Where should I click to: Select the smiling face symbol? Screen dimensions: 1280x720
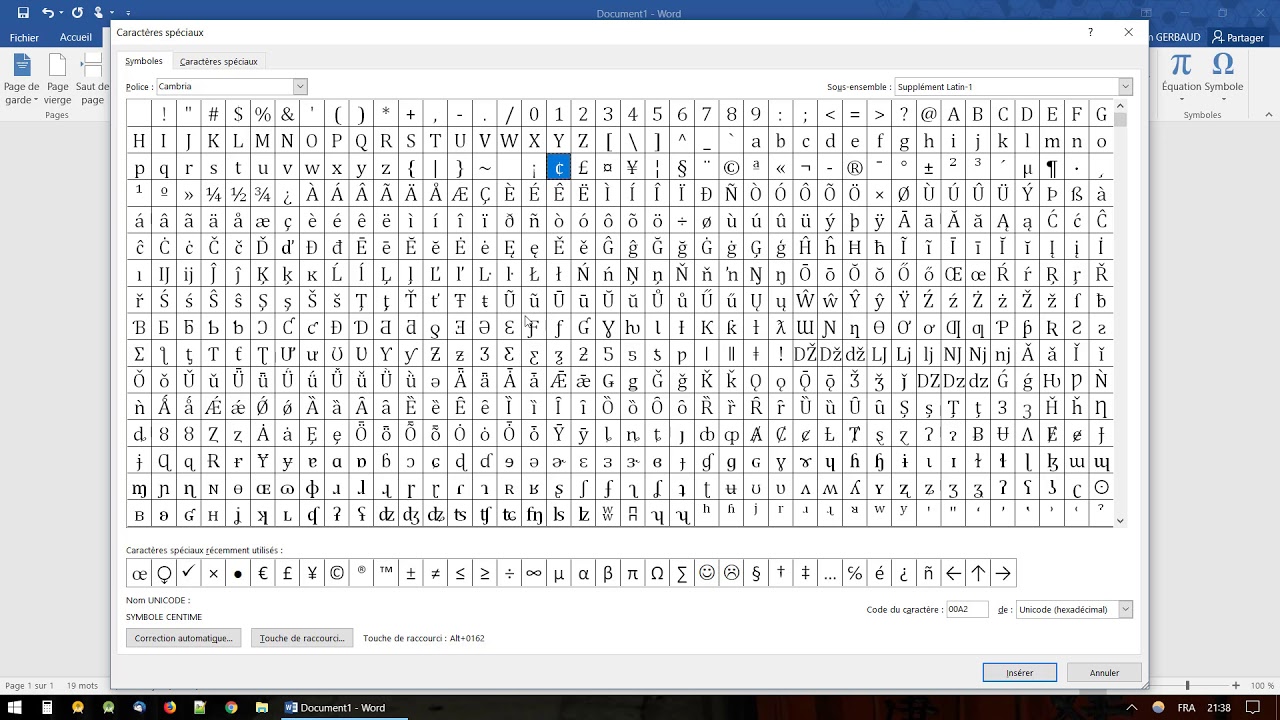[x=707, y=573]
